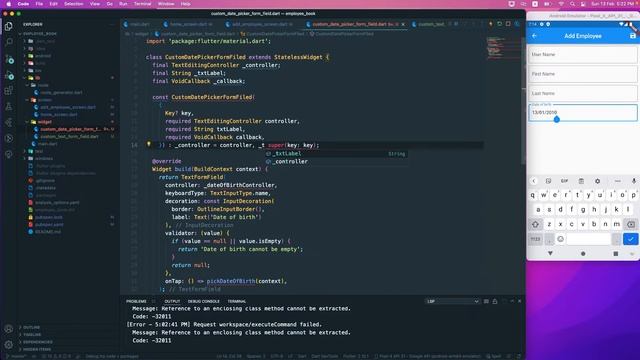This screenshot has width=640, height=360.
Task: Tap the GIF button on the emulator keyboard
Action: [x=564, y=181]
